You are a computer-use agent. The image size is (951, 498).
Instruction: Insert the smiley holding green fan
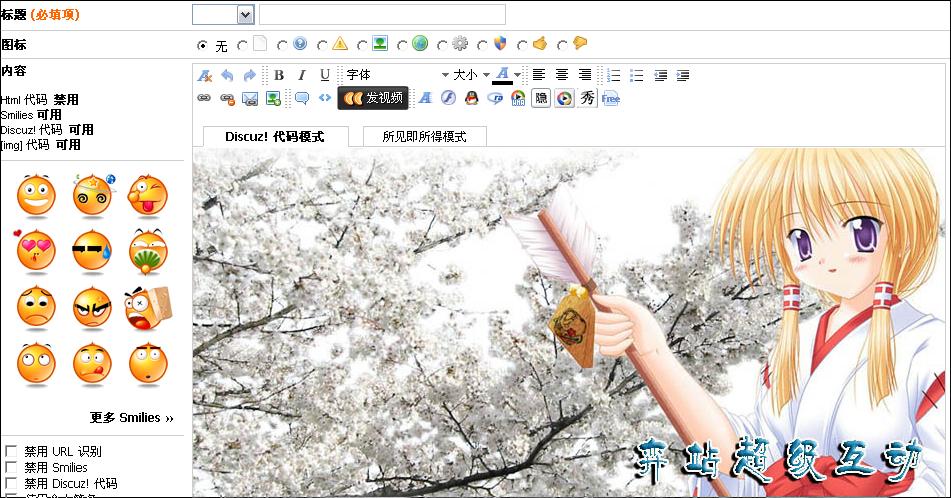pyautogui.click(x=148, y=251)
